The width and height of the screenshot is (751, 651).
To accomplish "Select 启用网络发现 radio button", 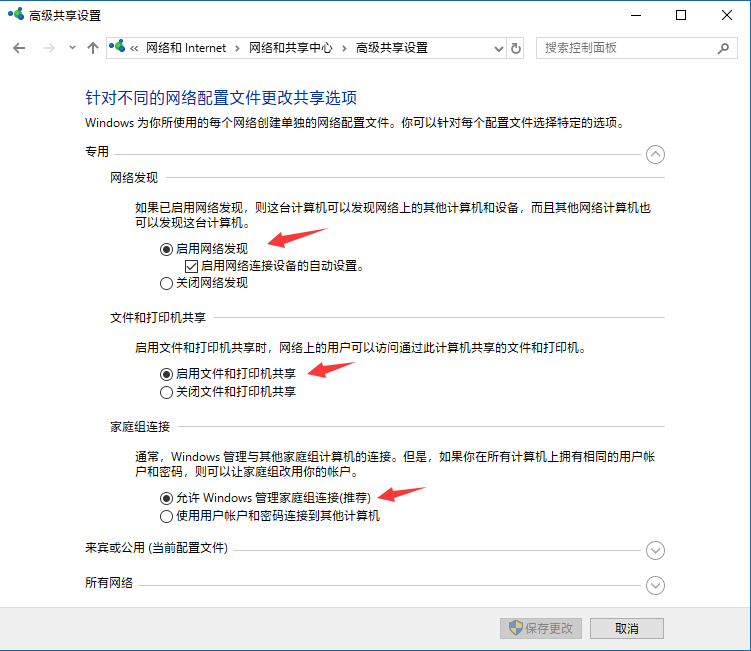I will (166, 249).
